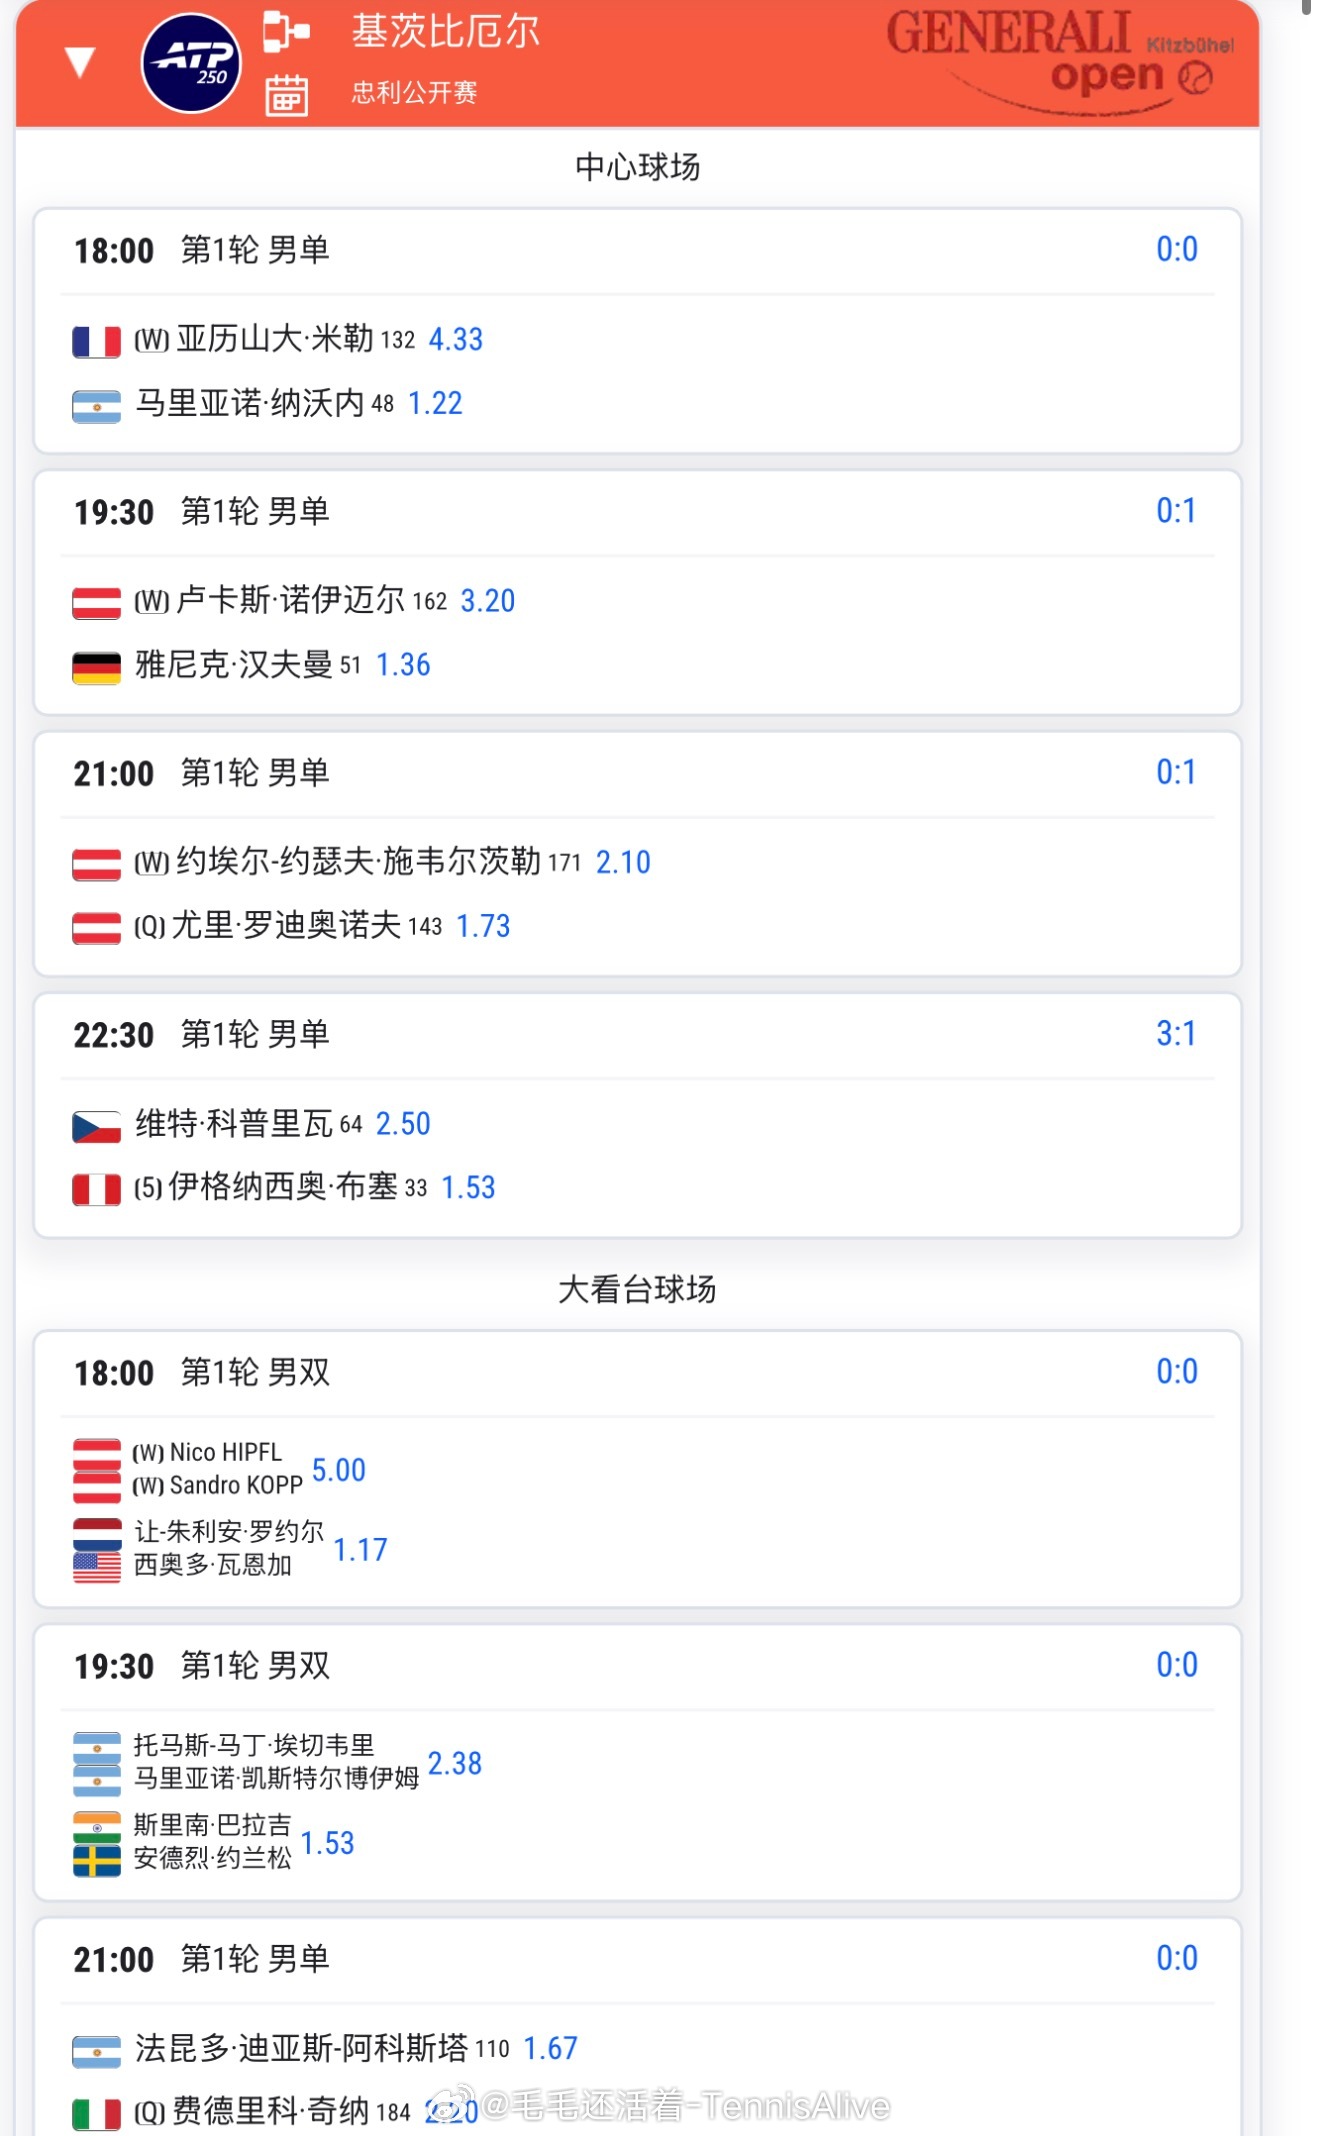Click the Generali Open Kitzbühel logo
This screenshot has height=2136, width=1320.
pyautogui.click(x=1059, y=60)
